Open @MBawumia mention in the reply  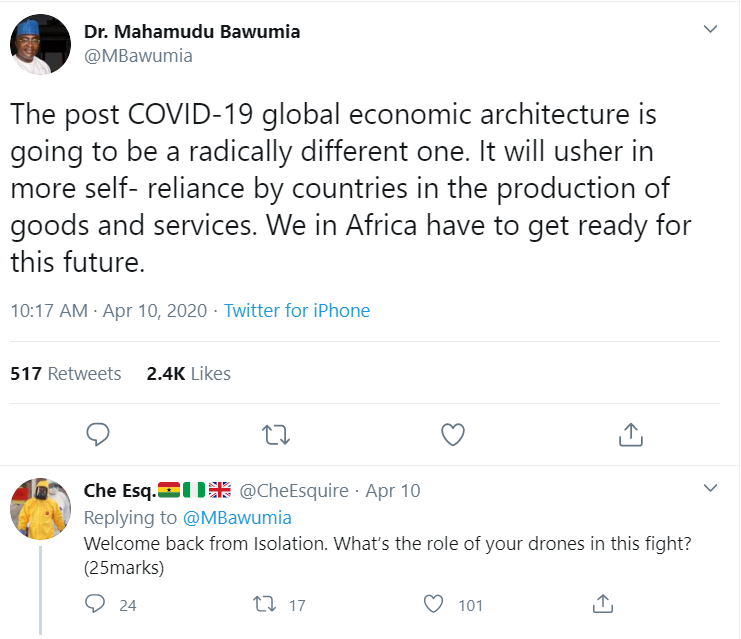pos(237,517)
